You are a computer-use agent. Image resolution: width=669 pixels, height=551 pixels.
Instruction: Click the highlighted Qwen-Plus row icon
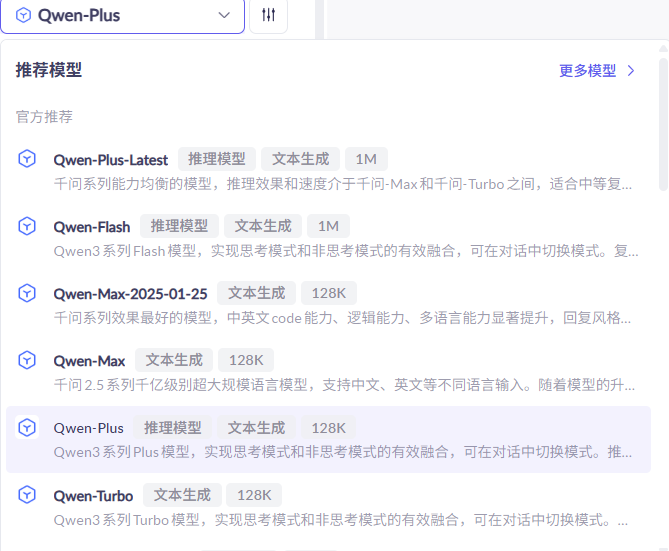coord(27,427)
